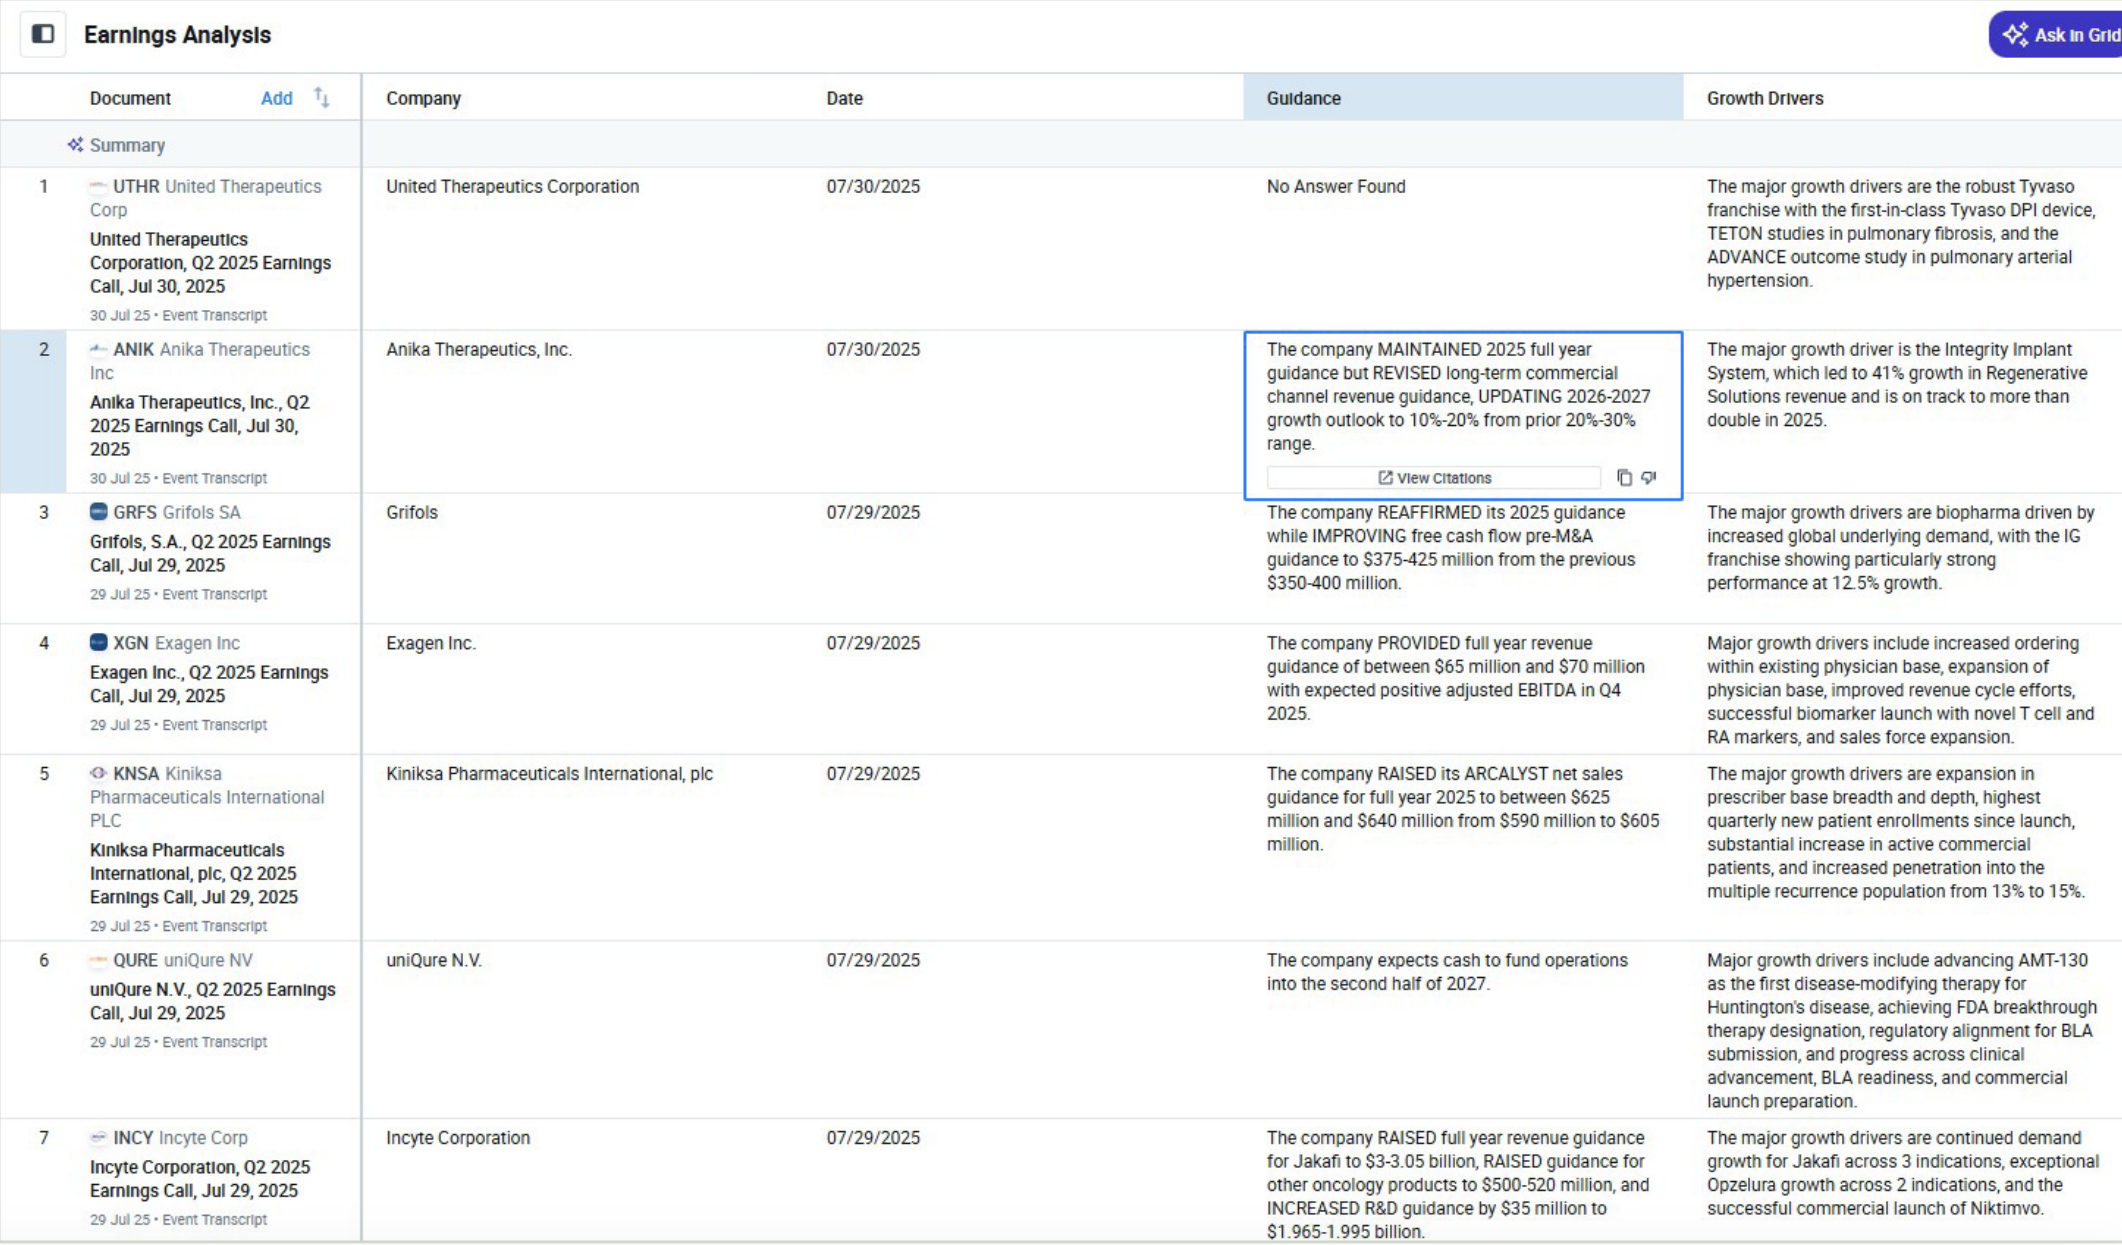The width and height of the screenshot is (2122, 1245).
Task: Open the Exagen Inc. Q2 2025 Earnings Call document
Action: point(209,684)
